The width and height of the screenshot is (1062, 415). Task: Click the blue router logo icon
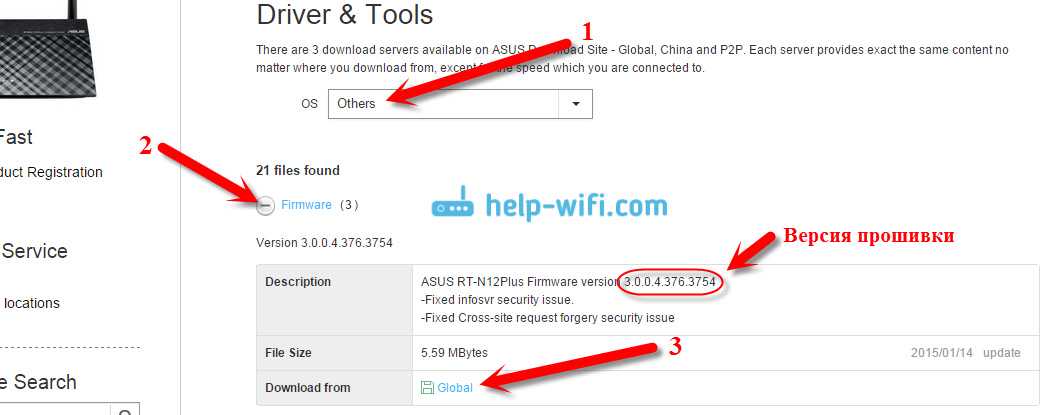coord(453,204)
